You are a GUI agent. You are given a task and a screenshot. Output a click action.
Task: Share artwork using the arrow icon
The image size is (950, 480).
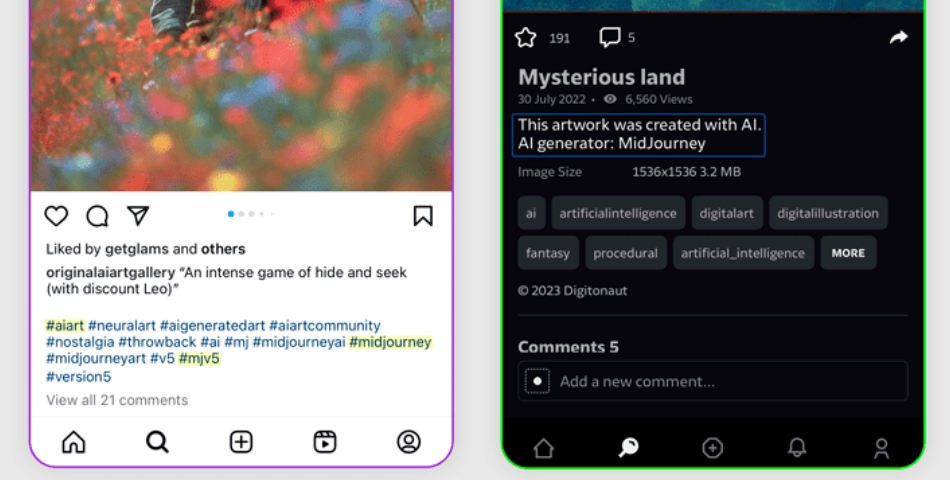[899, 38]
